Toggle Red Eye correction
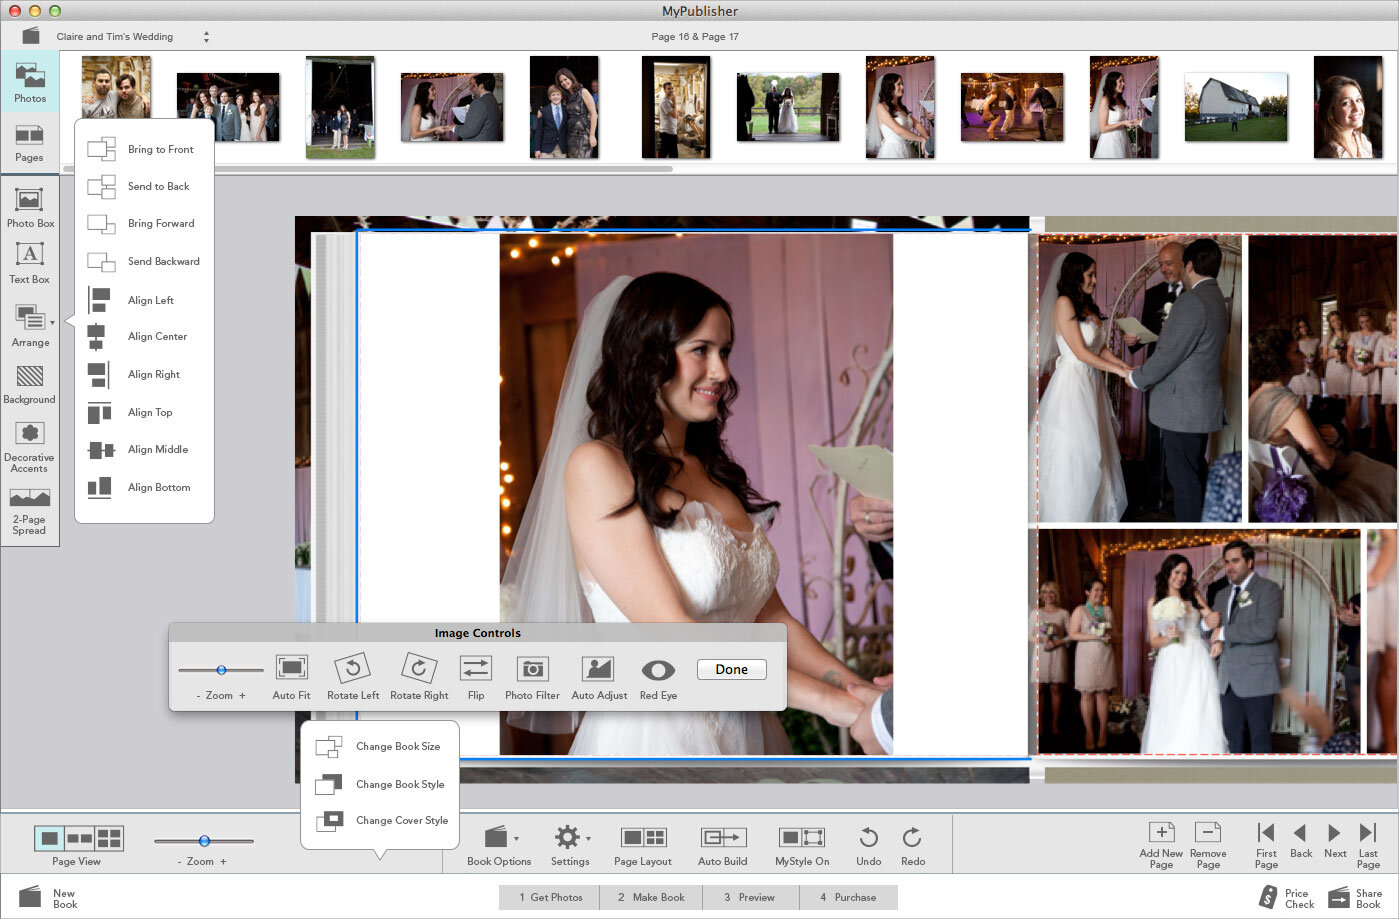Viewport: 1399px width, 919px height. click(658, 677)
